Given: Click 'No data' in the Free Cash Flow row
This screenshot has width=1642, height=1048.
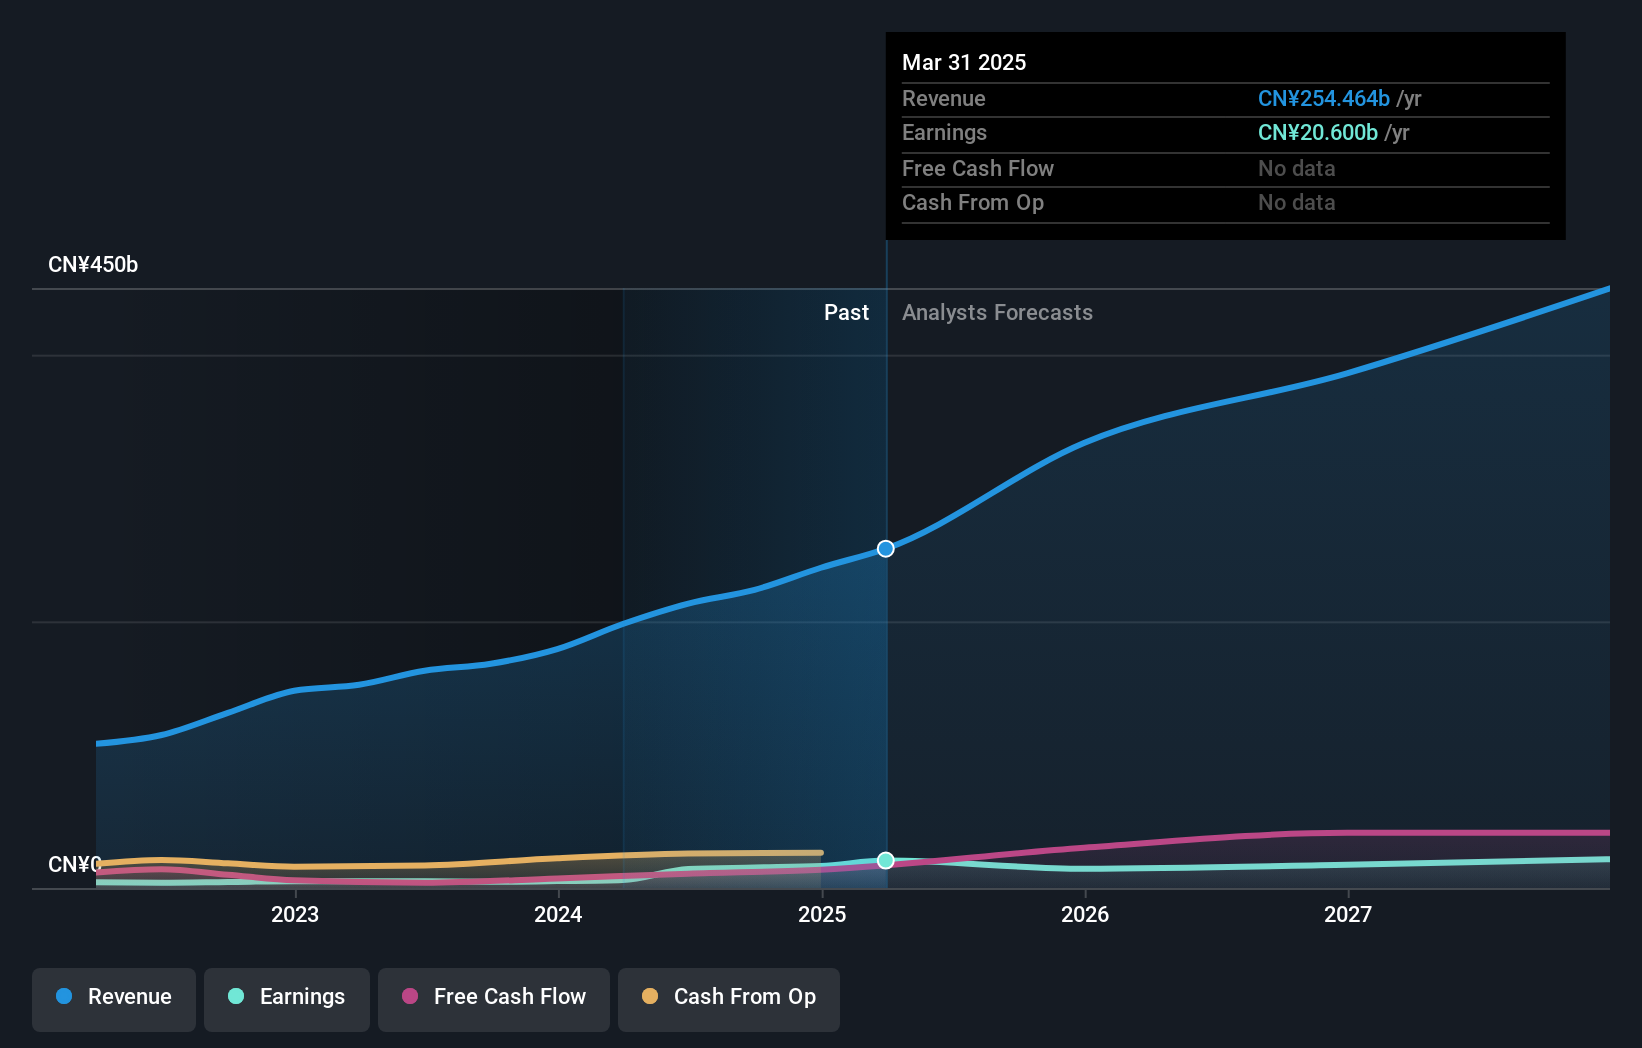Looking at the screenshot, I should (1297, 168).
